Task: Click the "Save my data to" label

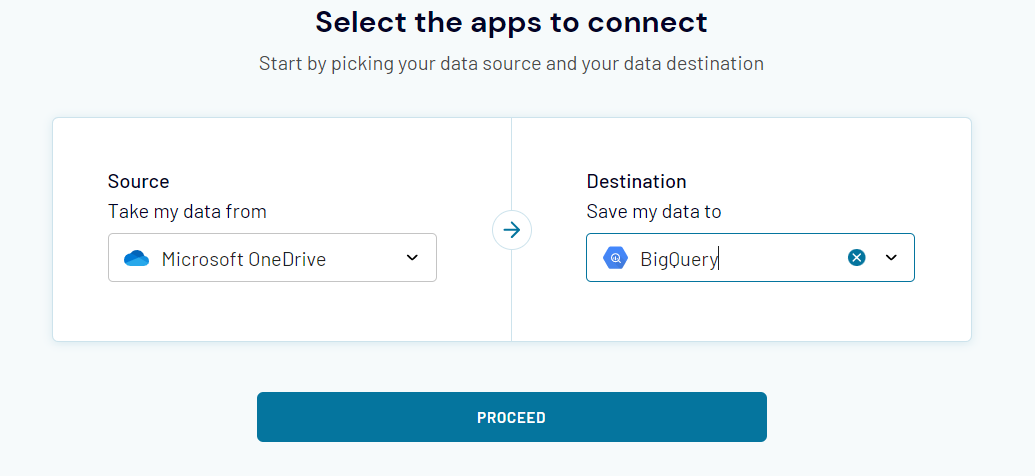Action: point(653,211)
